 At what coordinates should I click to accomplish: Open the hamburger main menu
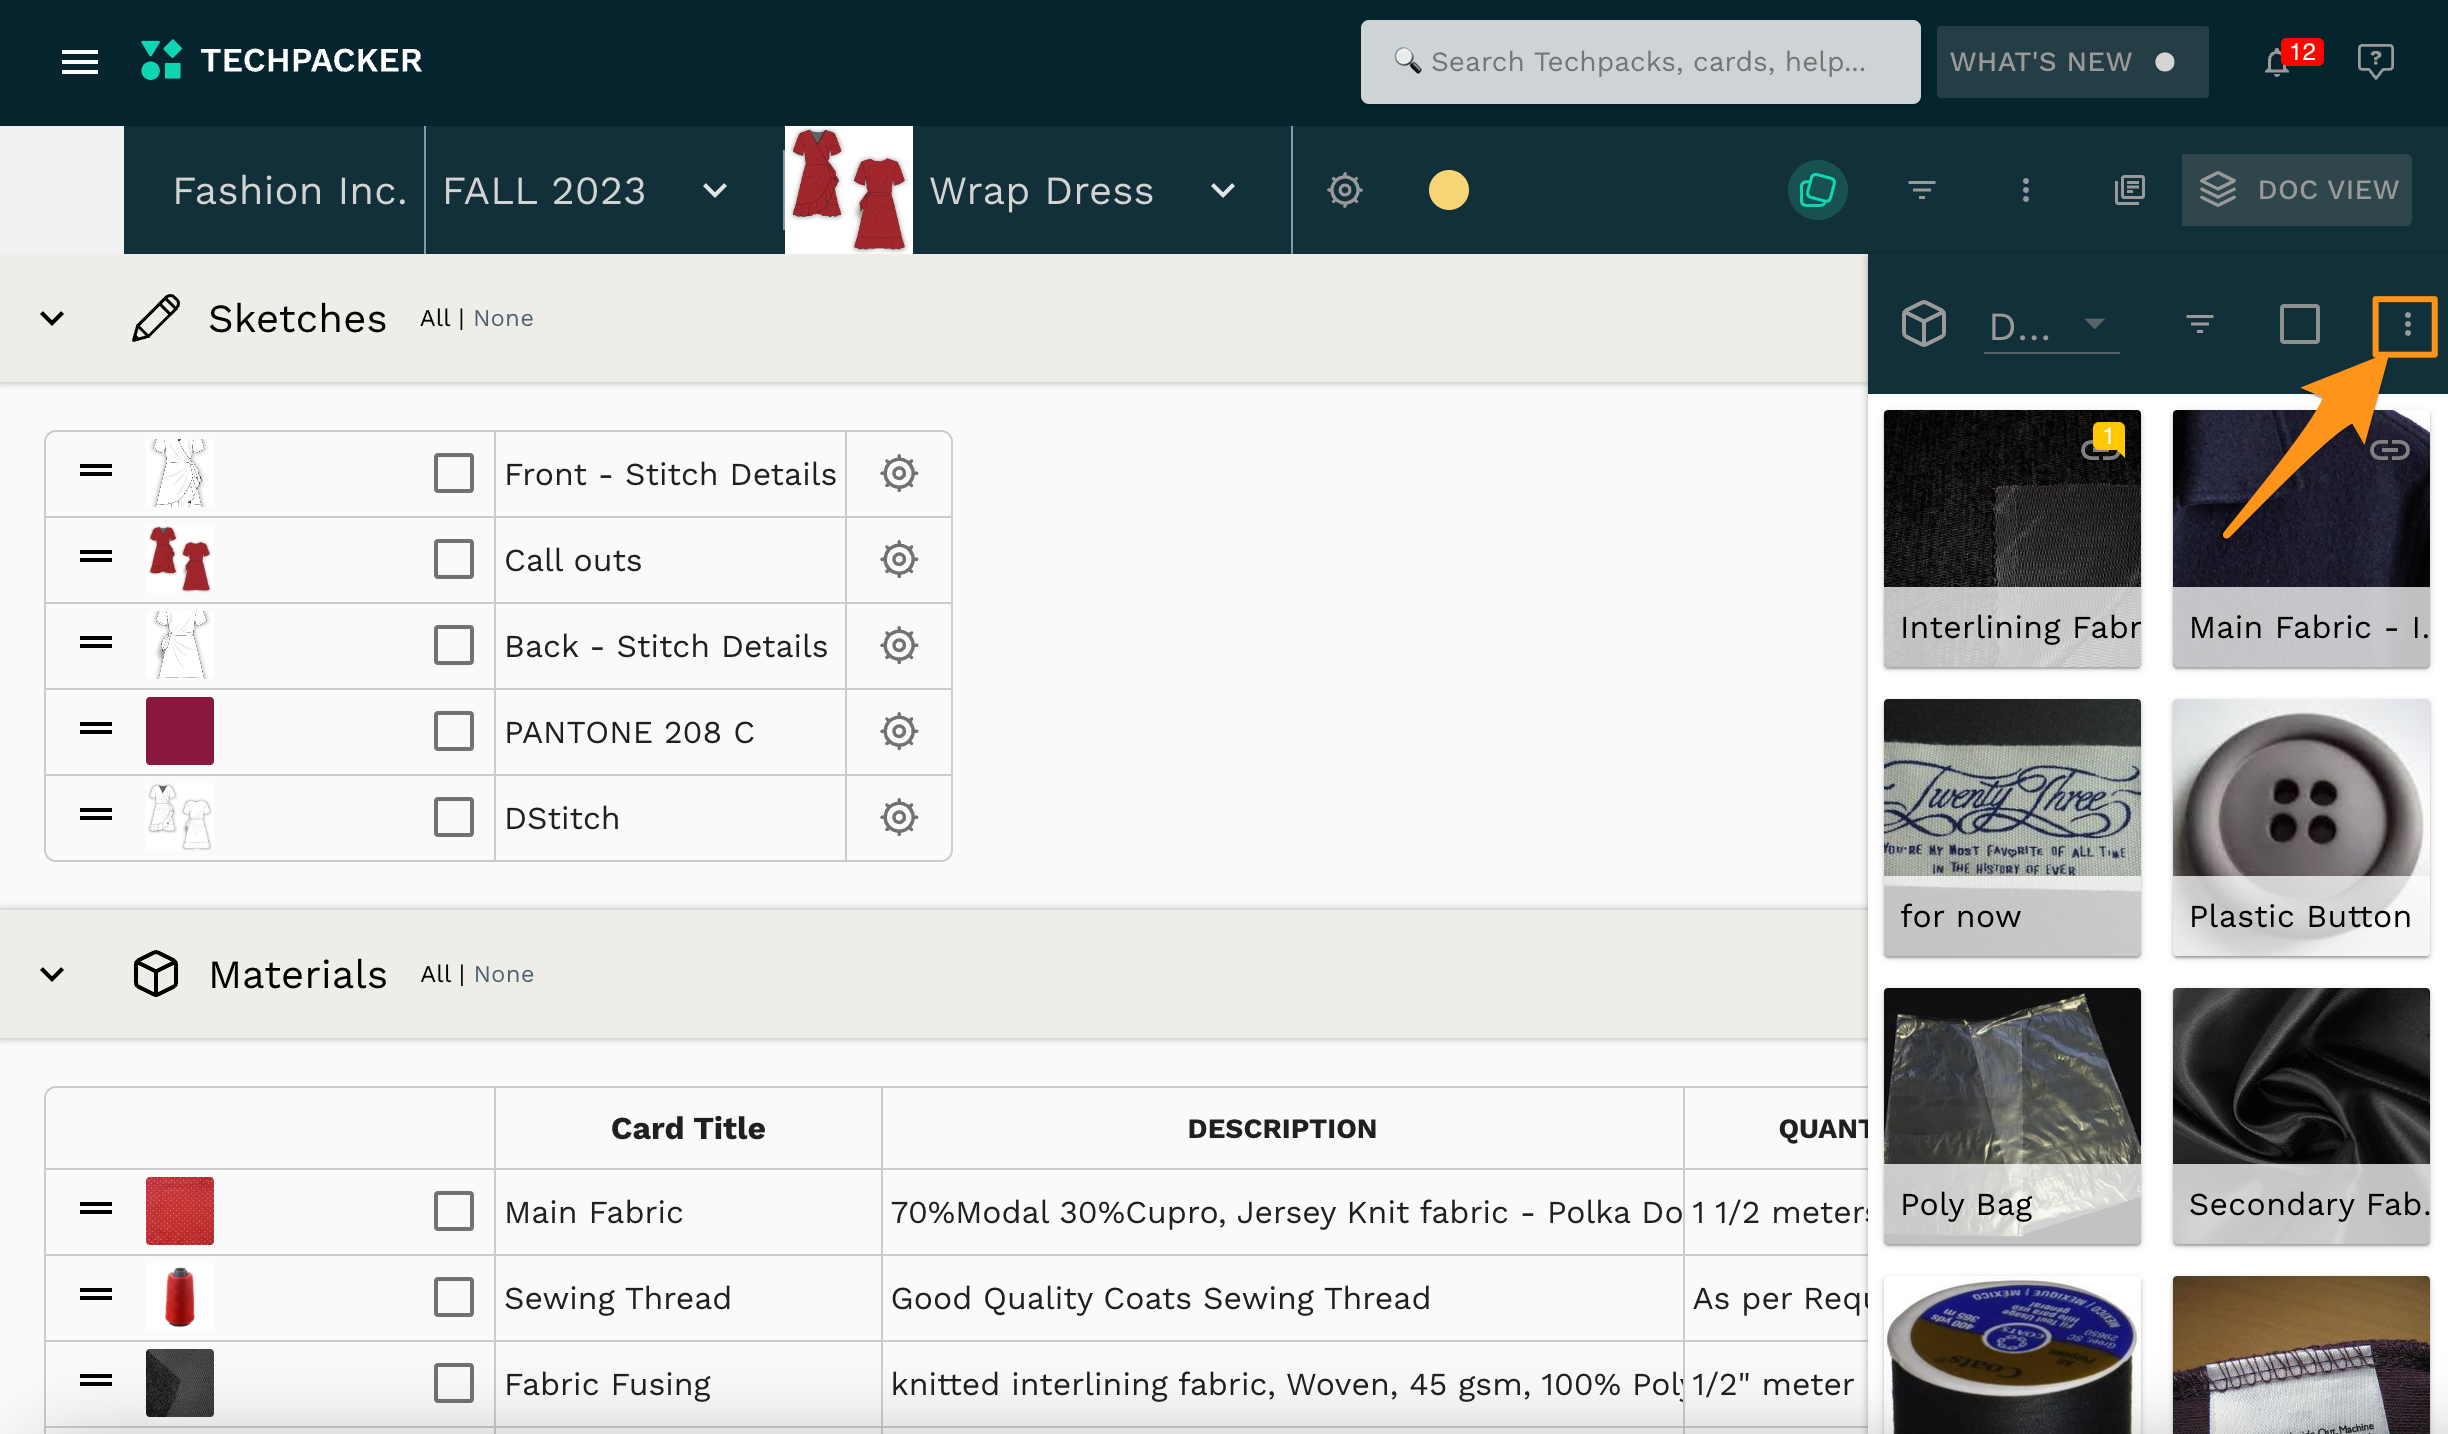80,62
